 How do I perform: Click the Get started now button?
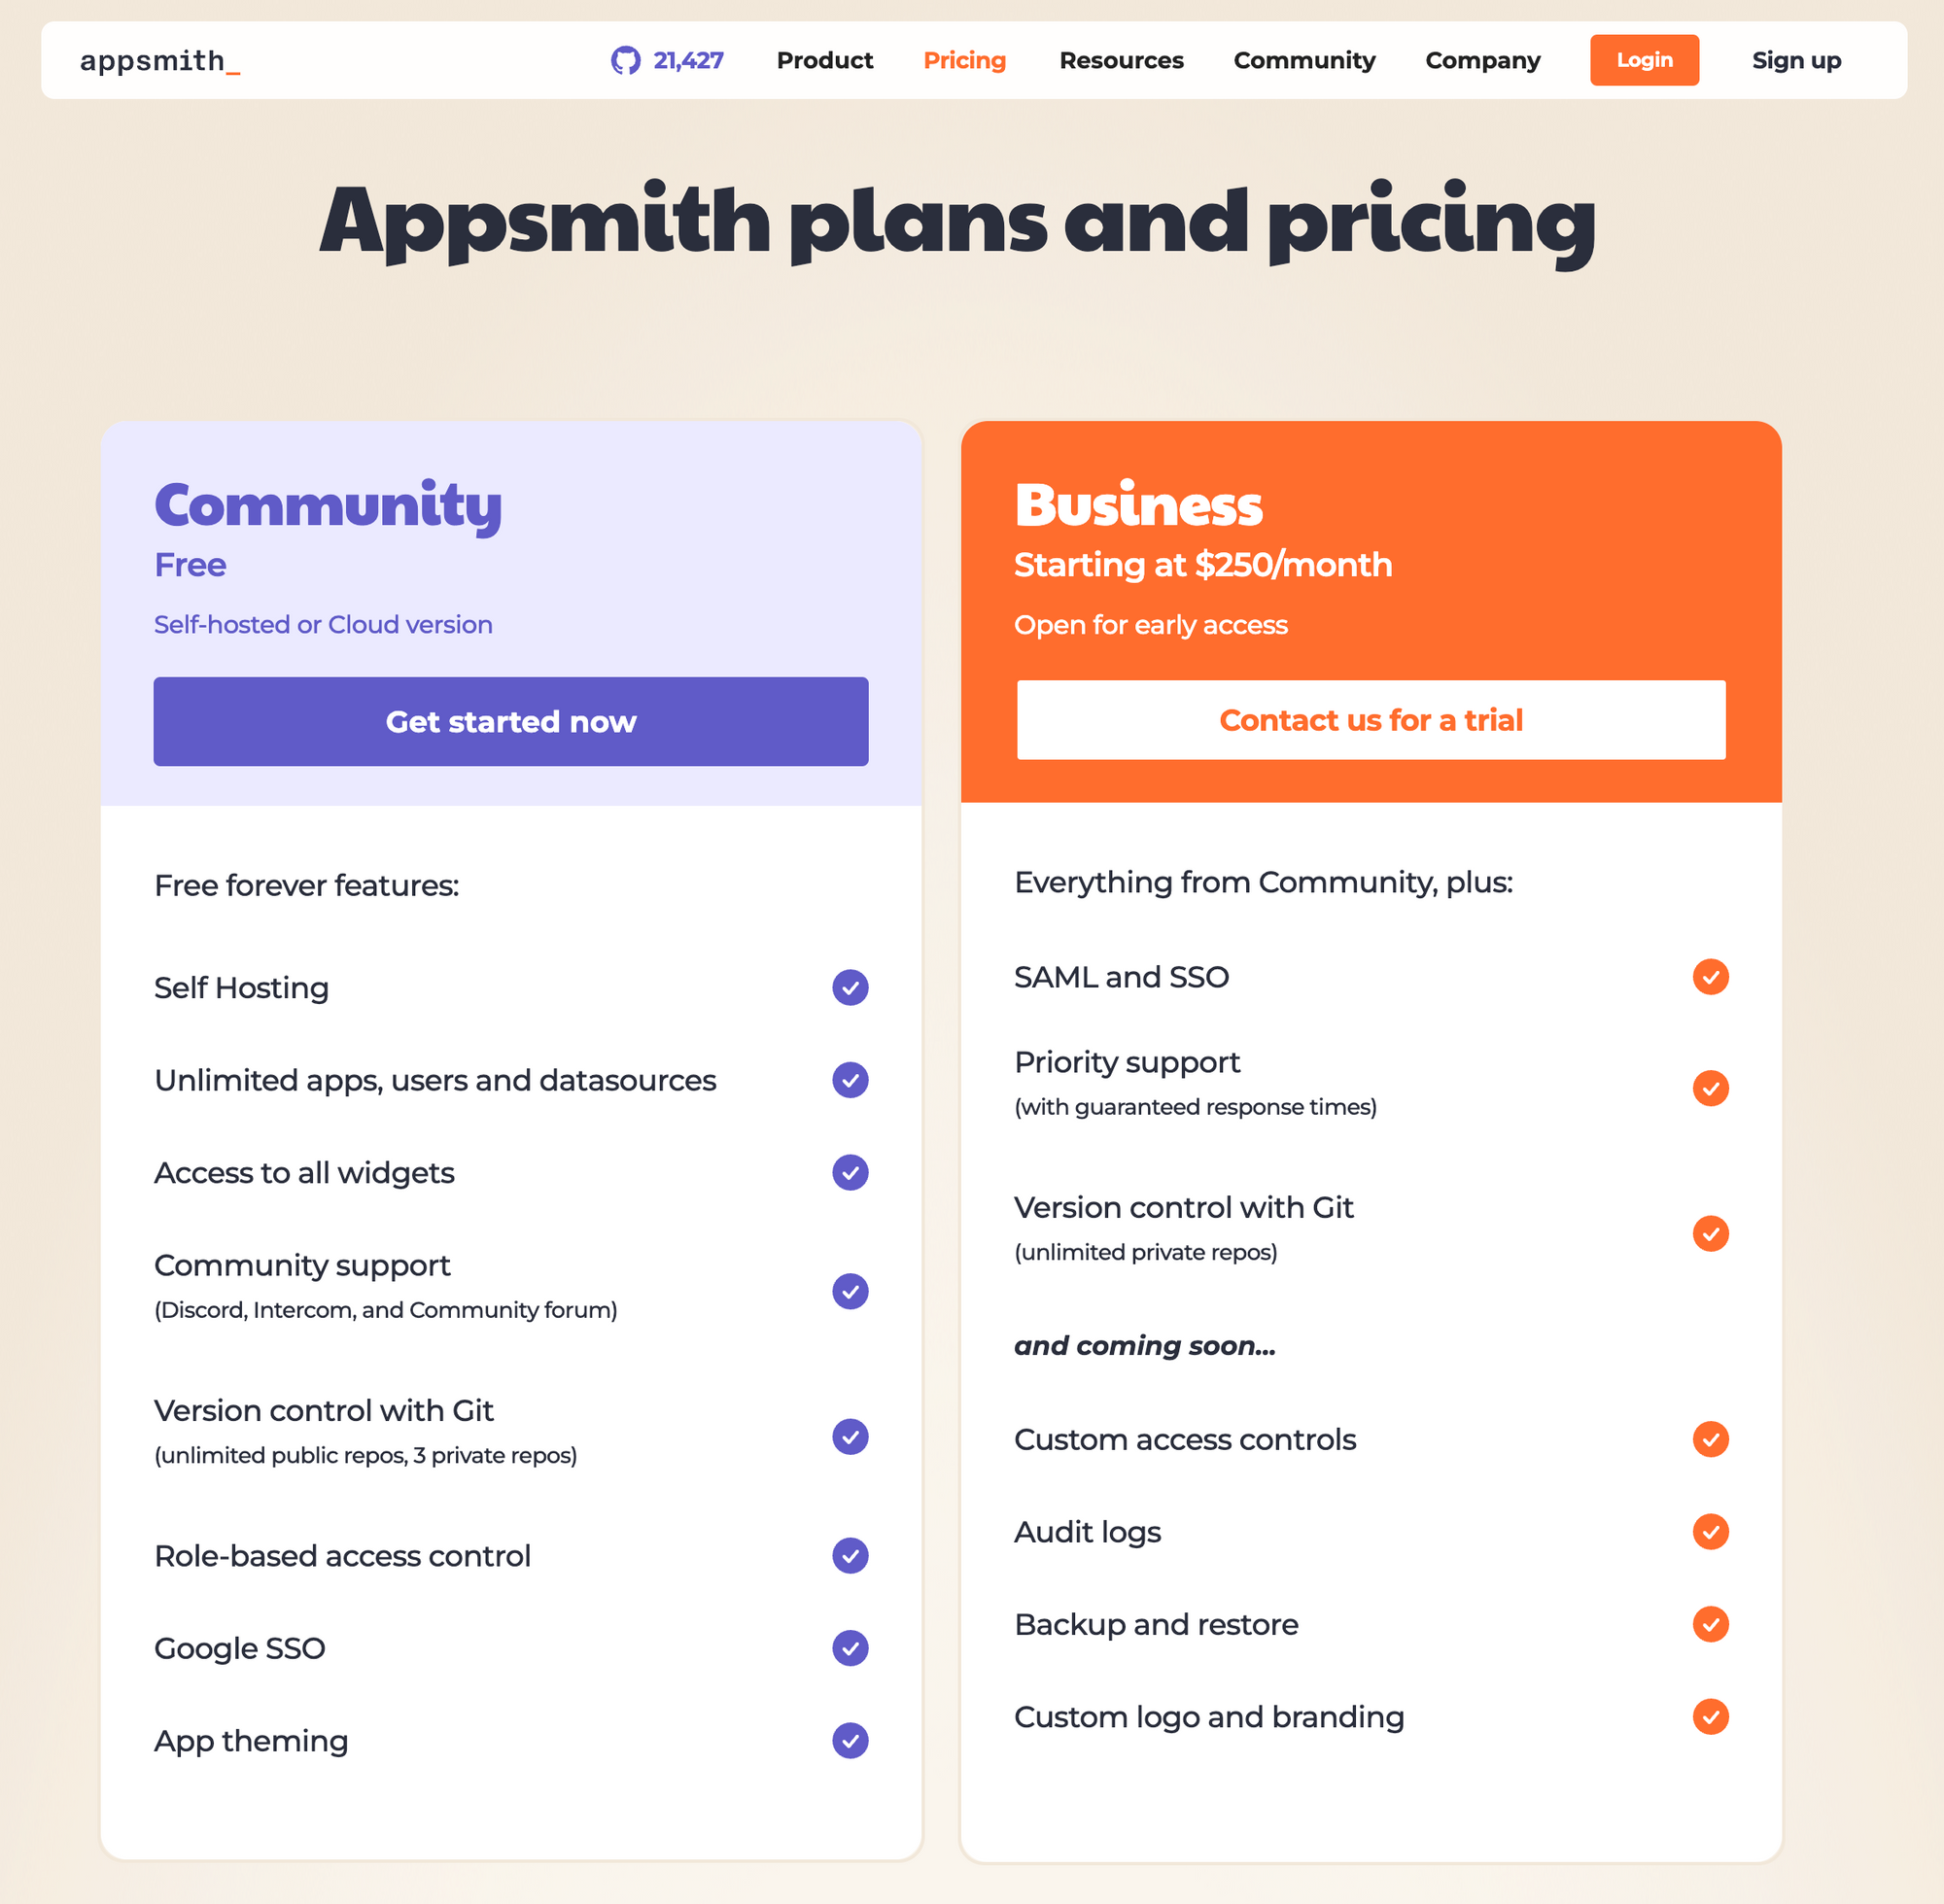coord(511,721)
